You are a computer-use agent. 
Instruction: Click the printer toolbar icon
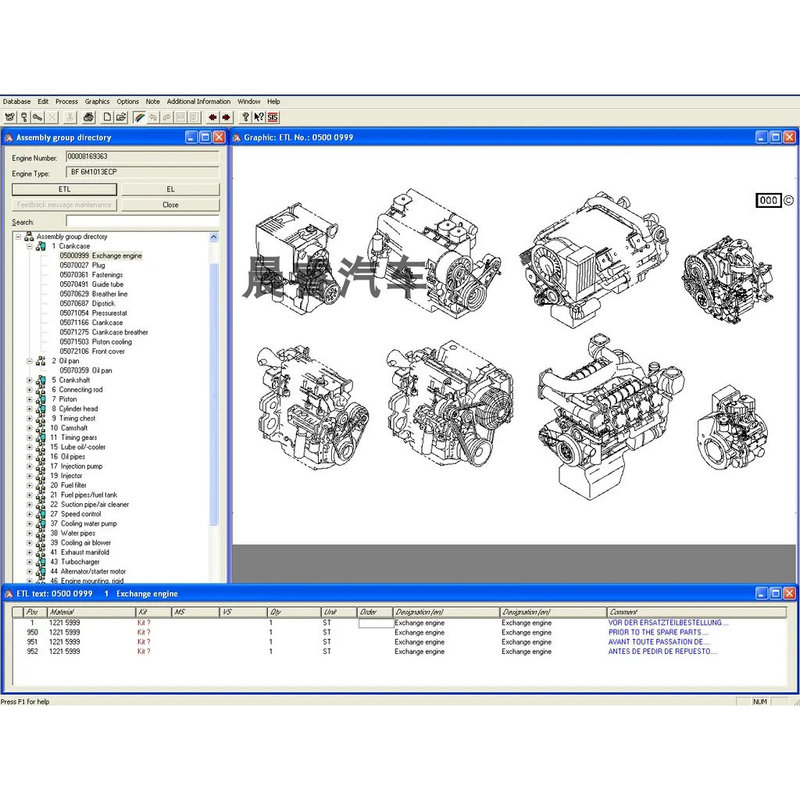(x=89, y=117)
